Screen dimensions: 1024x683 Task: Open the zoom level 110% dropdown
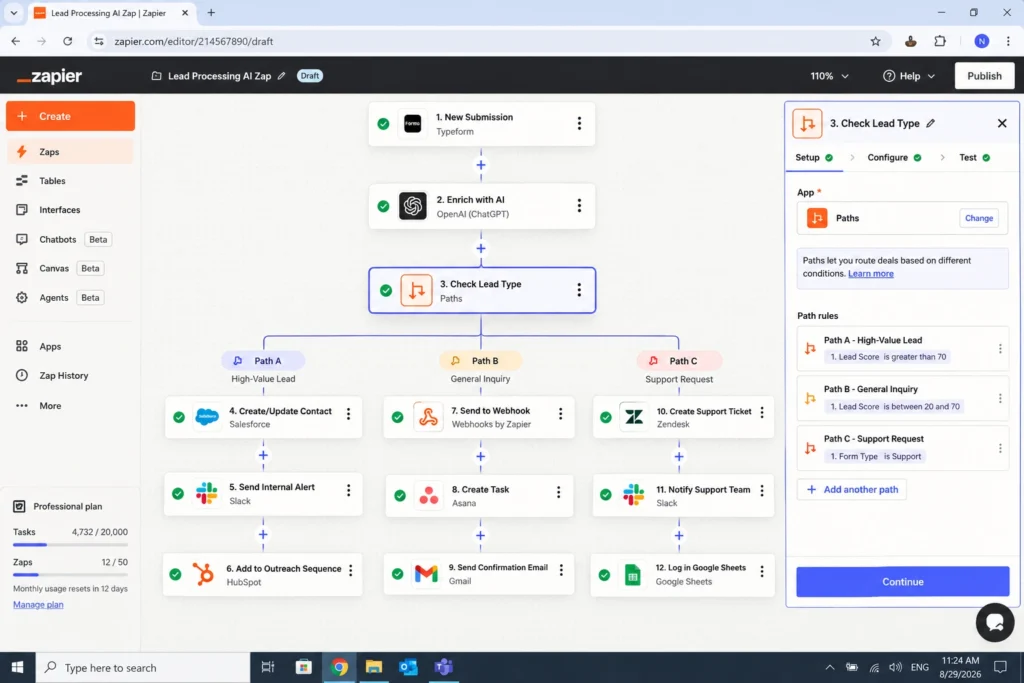829,76
